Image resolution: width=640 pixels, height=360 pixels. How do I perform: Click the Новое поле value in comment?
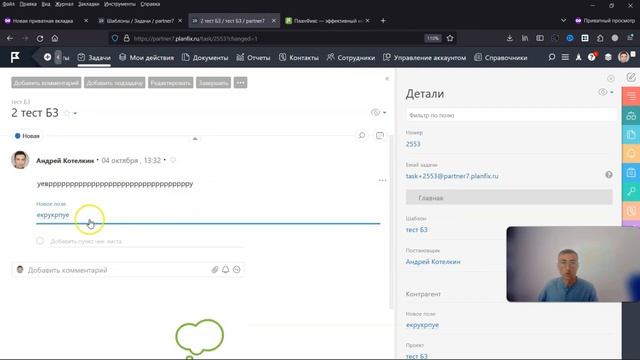pyautogui.click(x=53, y=215)
